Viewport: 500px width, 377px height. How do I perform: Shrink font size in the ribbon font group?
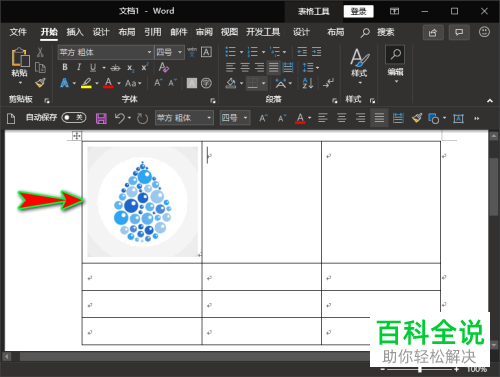tap(172, 83)
